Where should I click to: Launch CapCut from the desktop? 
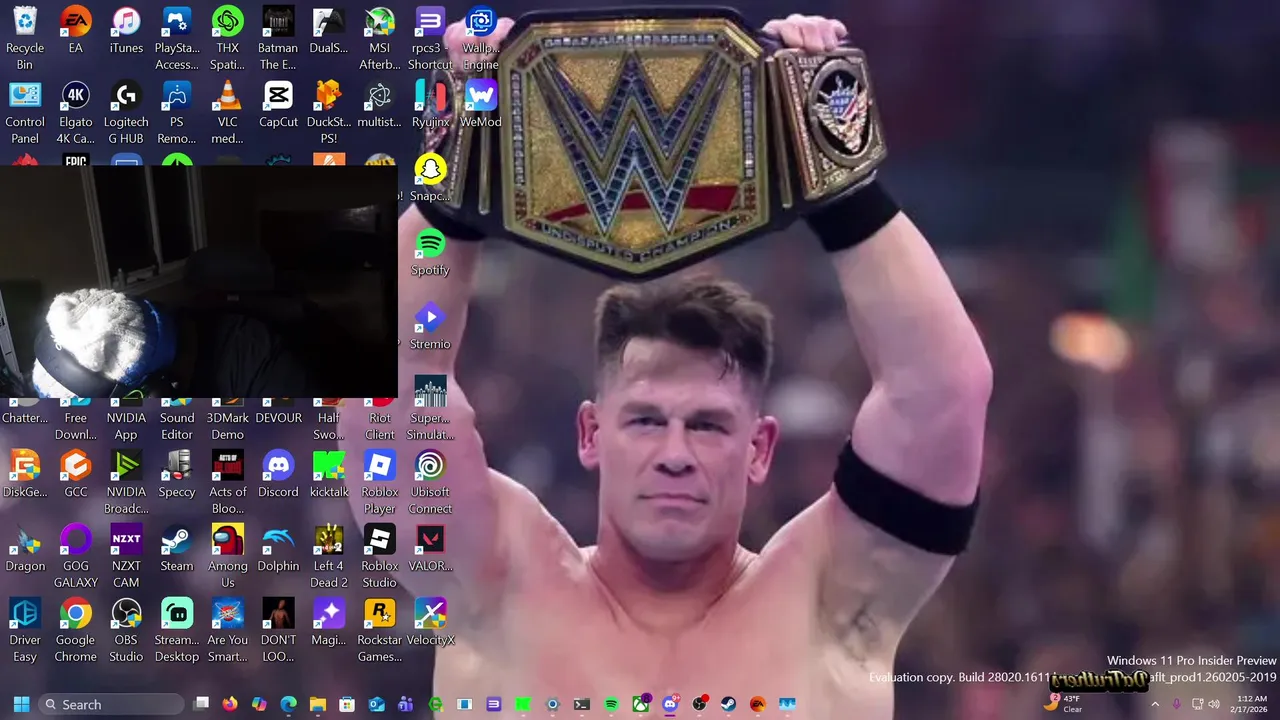pyautogui.click(x=278, y=104)
